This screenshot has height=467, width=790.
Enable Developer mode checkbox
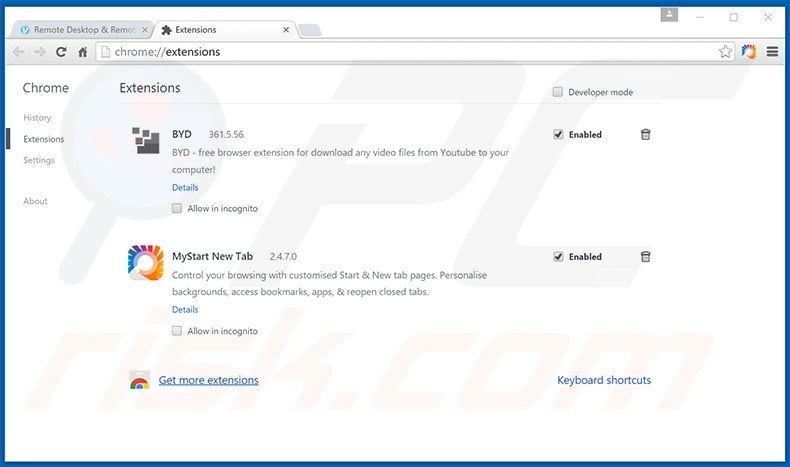coord(557,92)
